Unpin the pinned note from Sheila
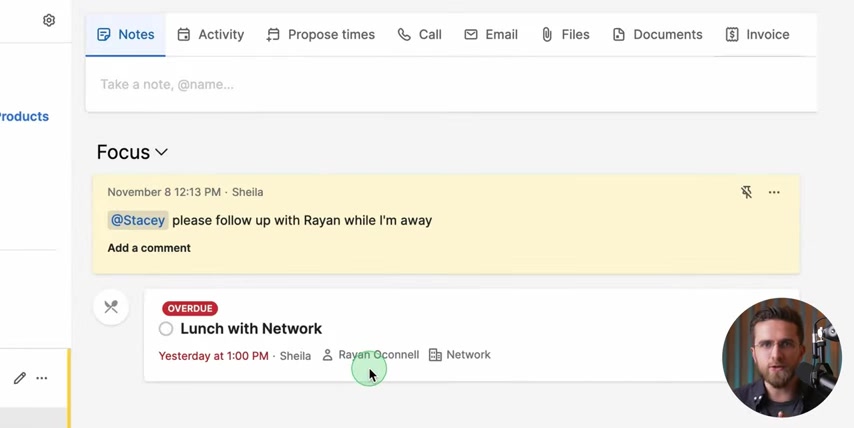854x428 pixels. point(746,192)
